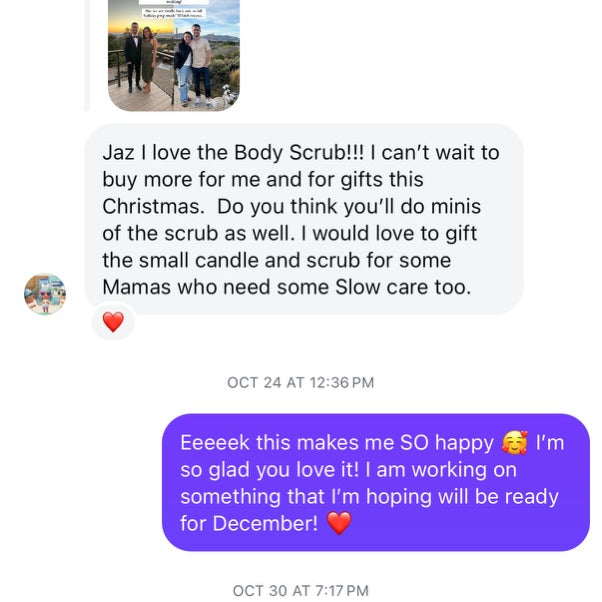The height and width of the screenshot is (602, 602).
Task: Click the 'Eeeeek this makes me SO happy' text
Action: click(x=337, y=442)
